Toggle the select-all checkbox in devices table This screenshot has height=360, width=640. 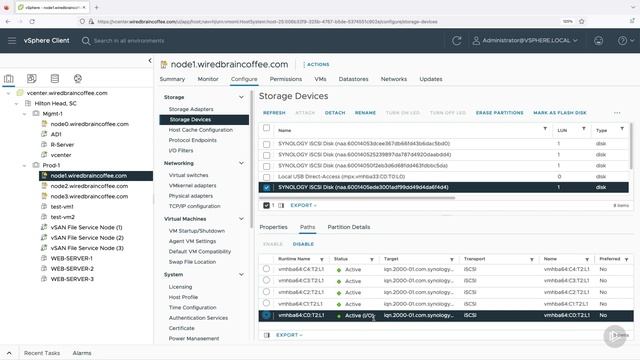267,128
